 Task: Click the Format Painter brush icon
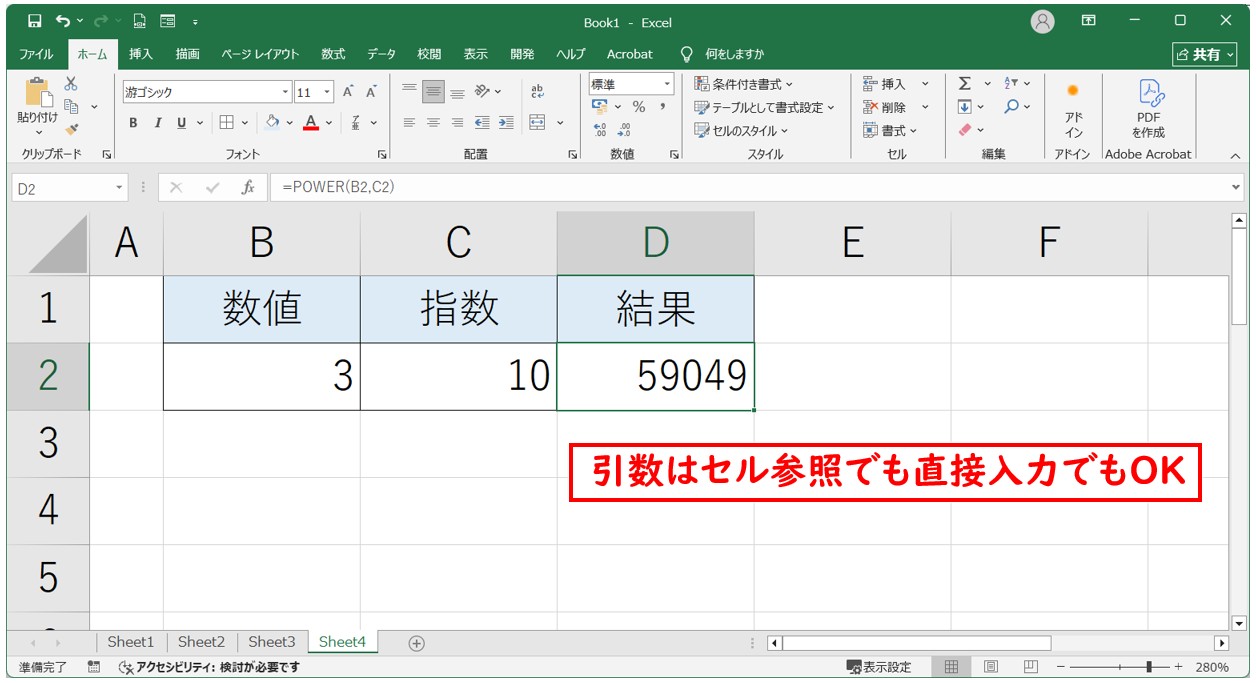(x=72, y=129)
